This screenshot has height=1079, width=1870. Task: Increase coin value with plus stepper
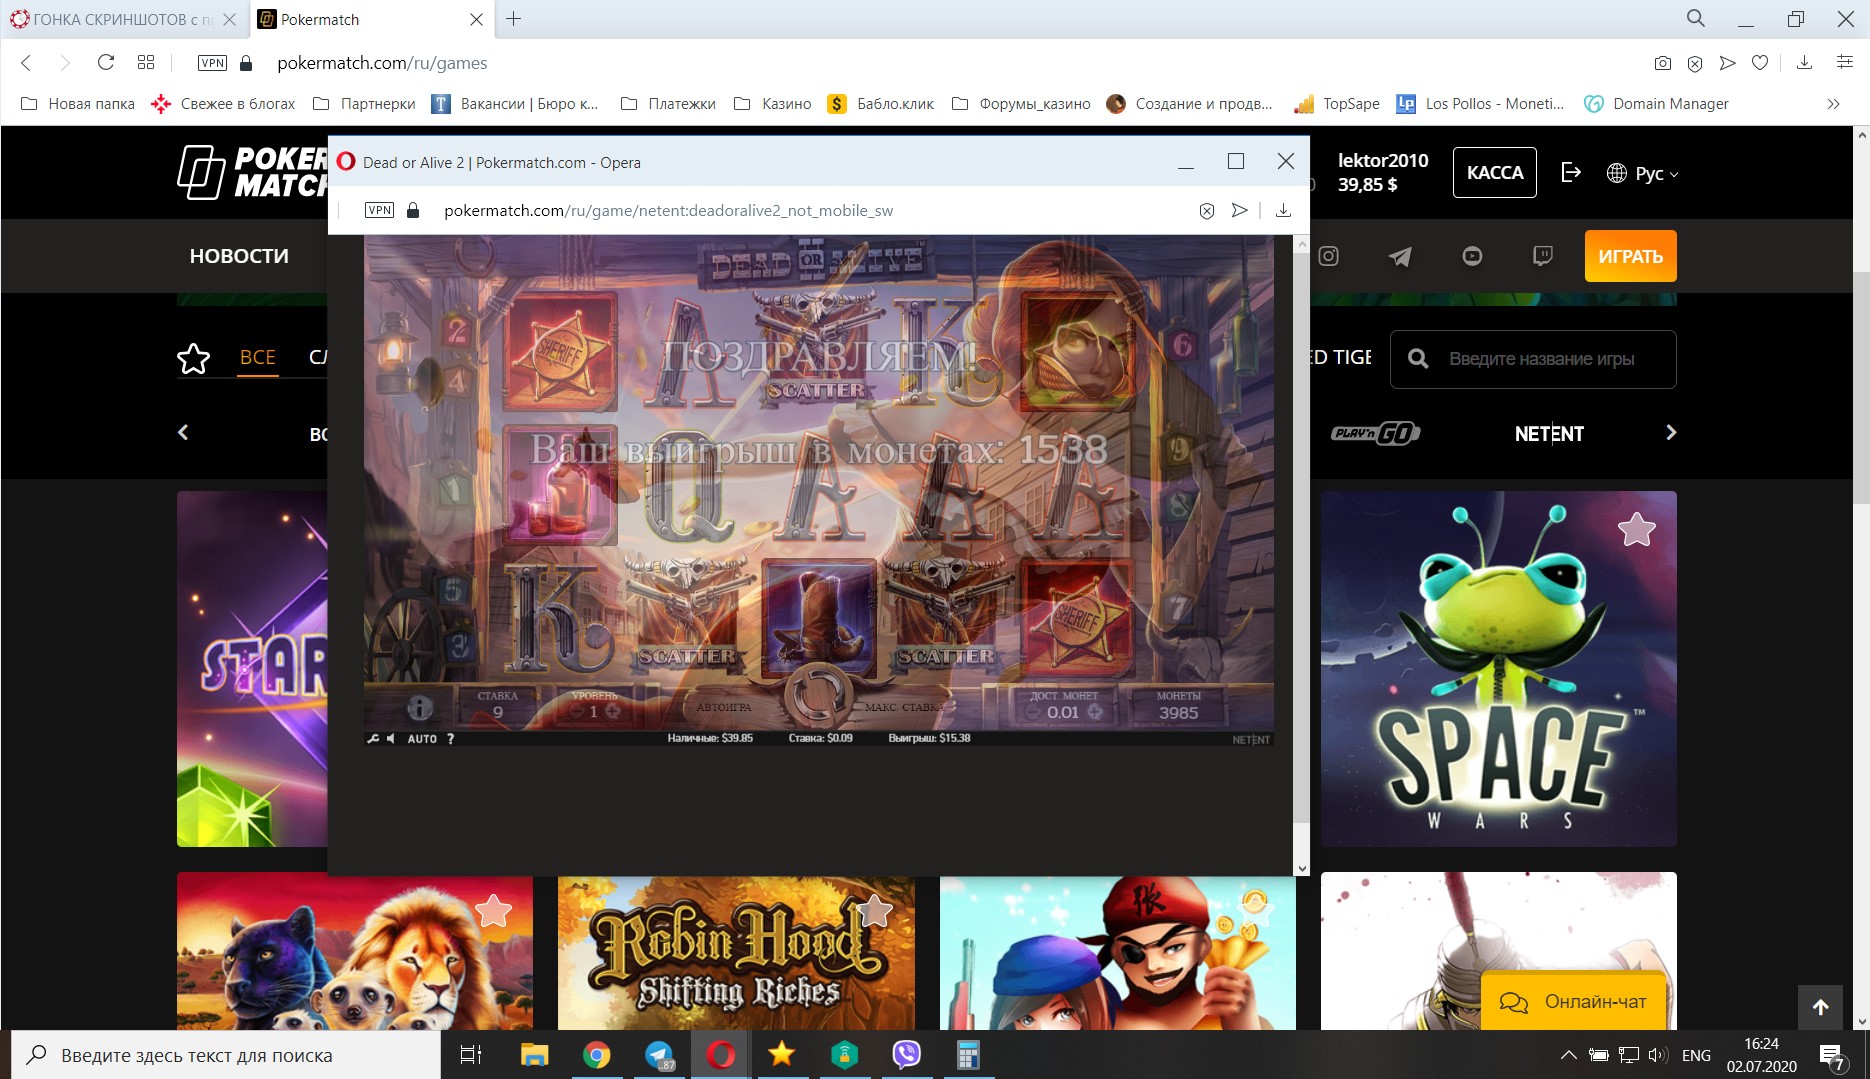pyautogui.click(x=1095, y=712)
